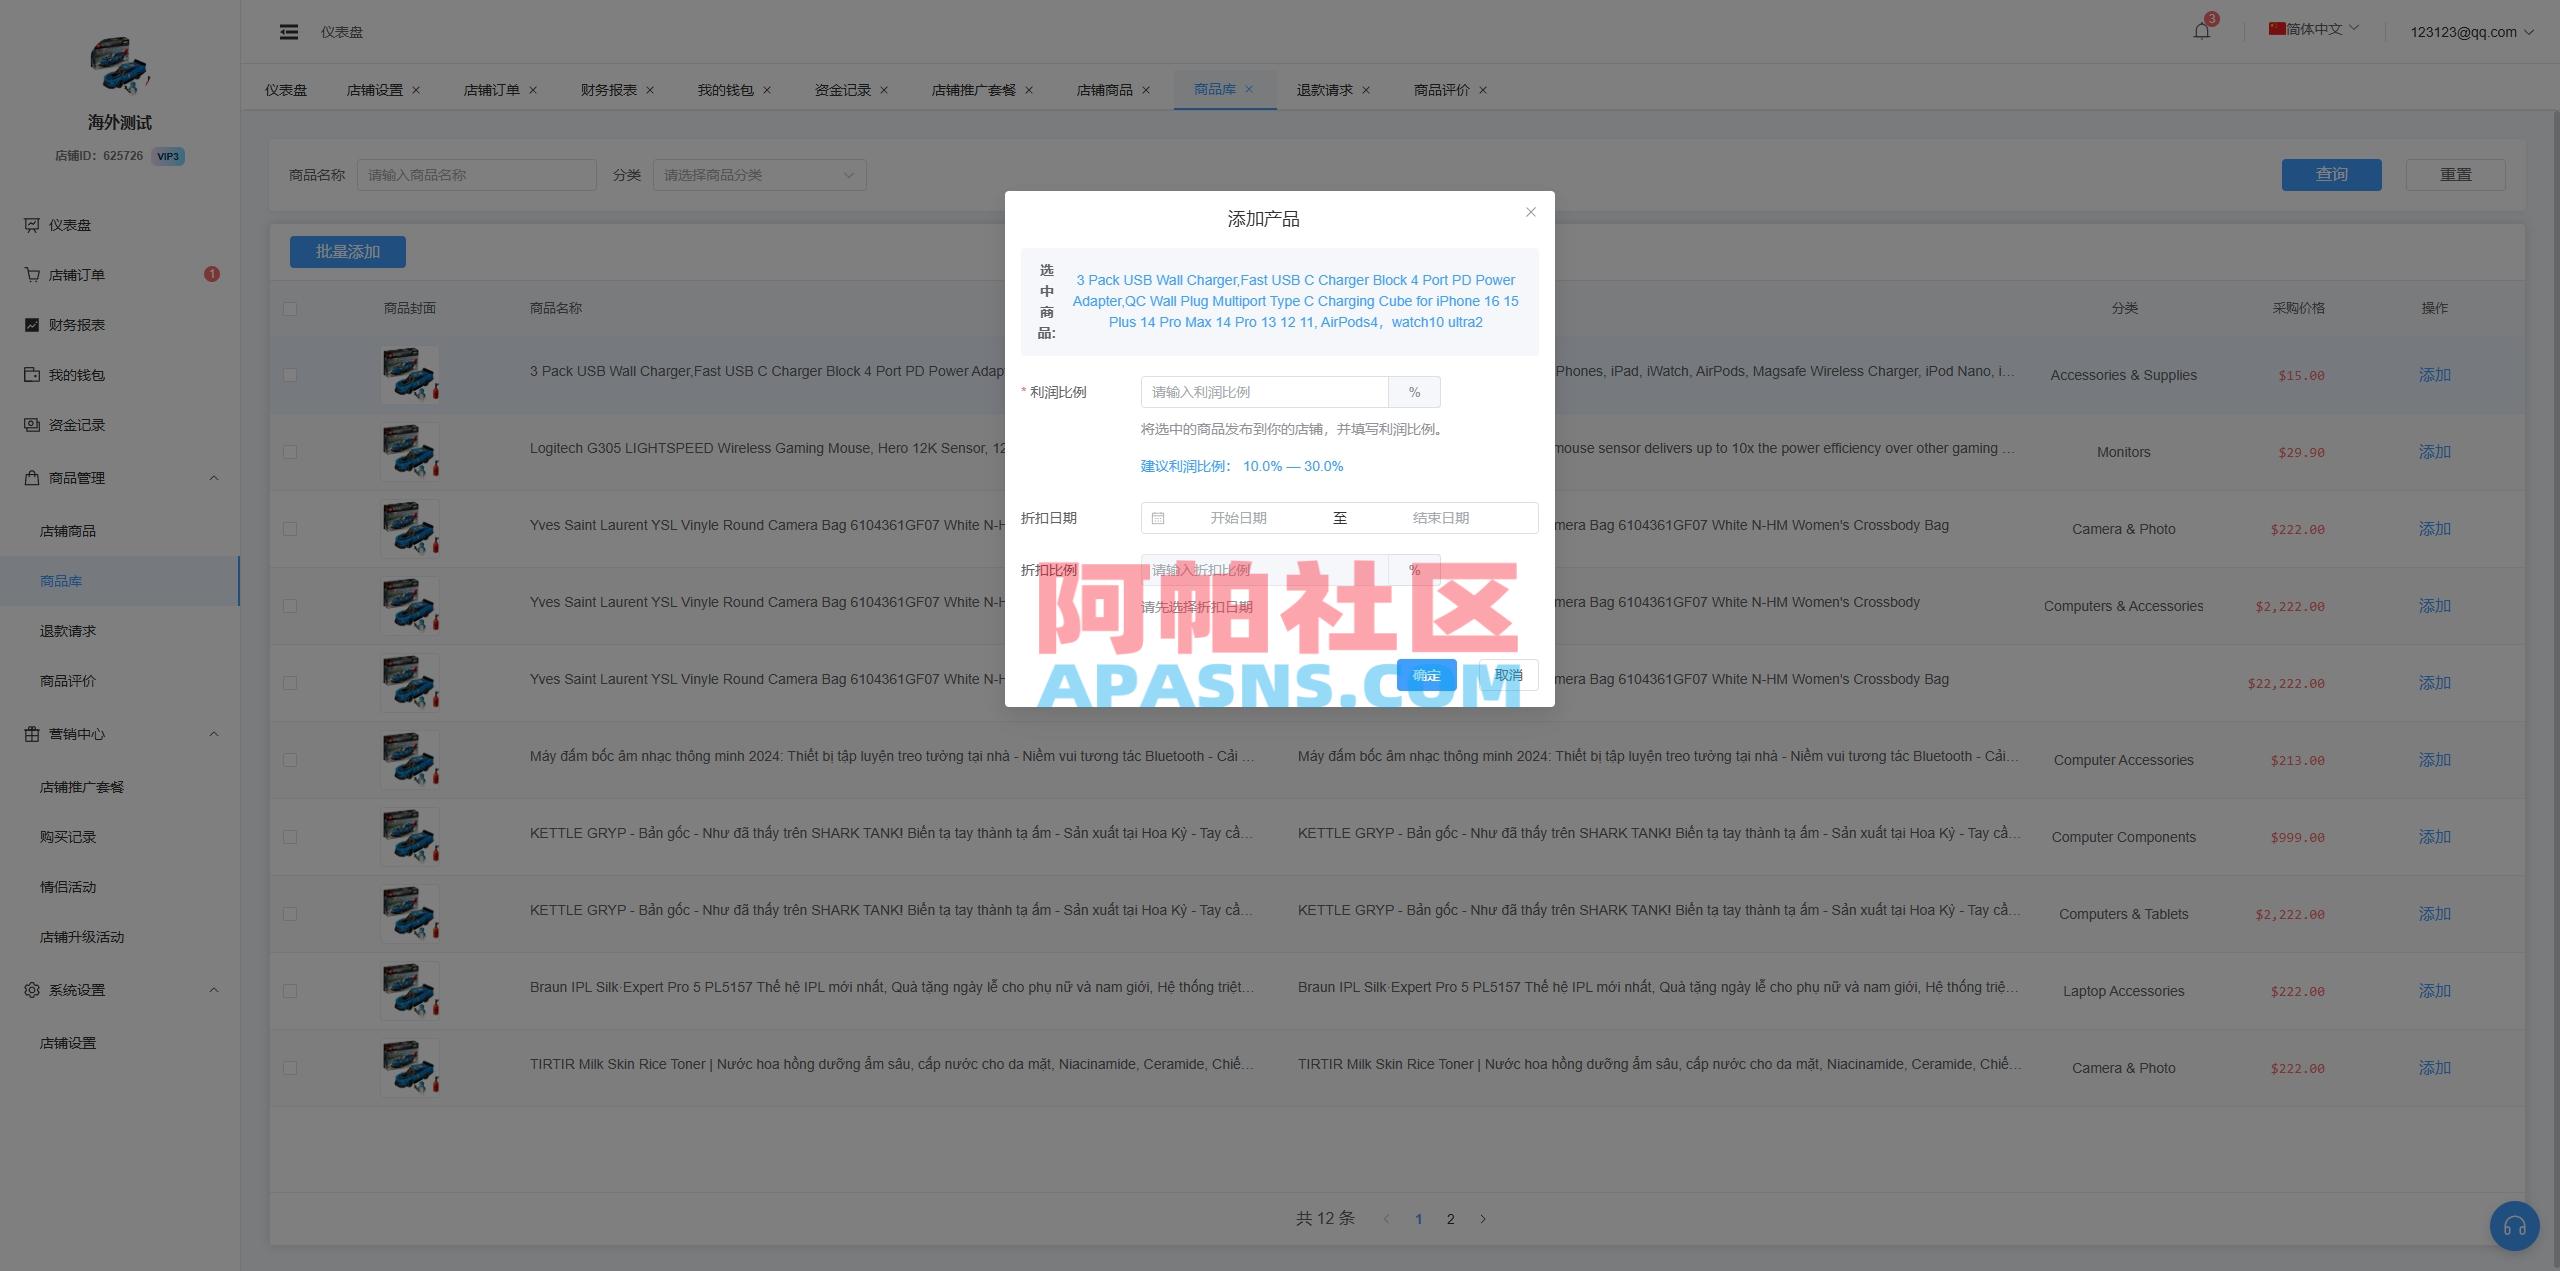
Task: Toggle the select-all checkbox in table header
Action: click(x=291, y=308)
